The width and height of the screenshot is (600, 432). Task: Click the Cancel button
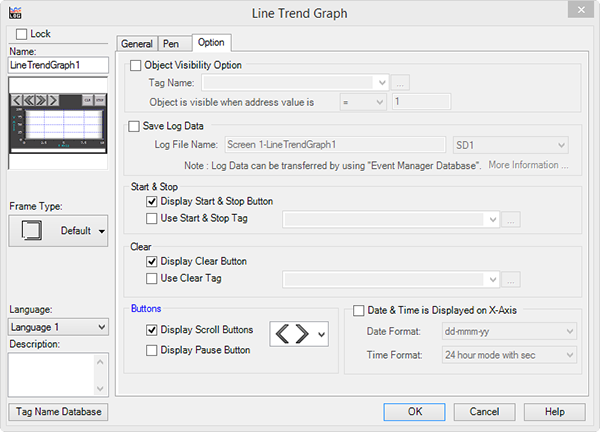pyautogui.click(x=484, y=412)
